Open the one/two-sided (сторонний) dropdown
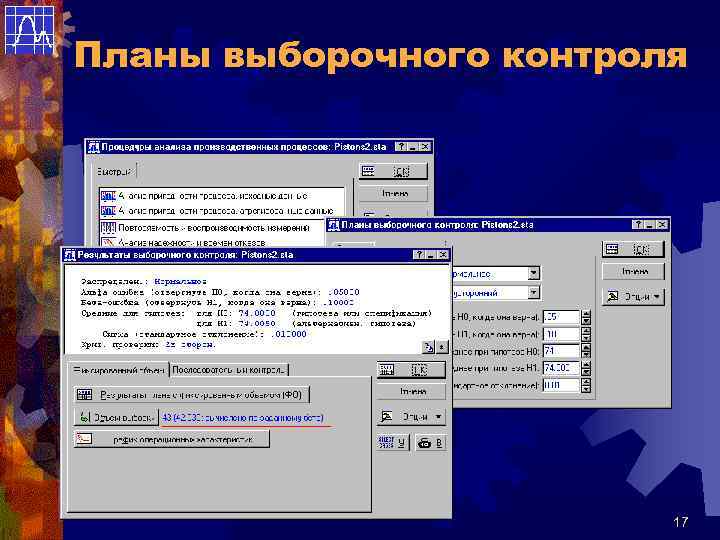 click(533, 292)
